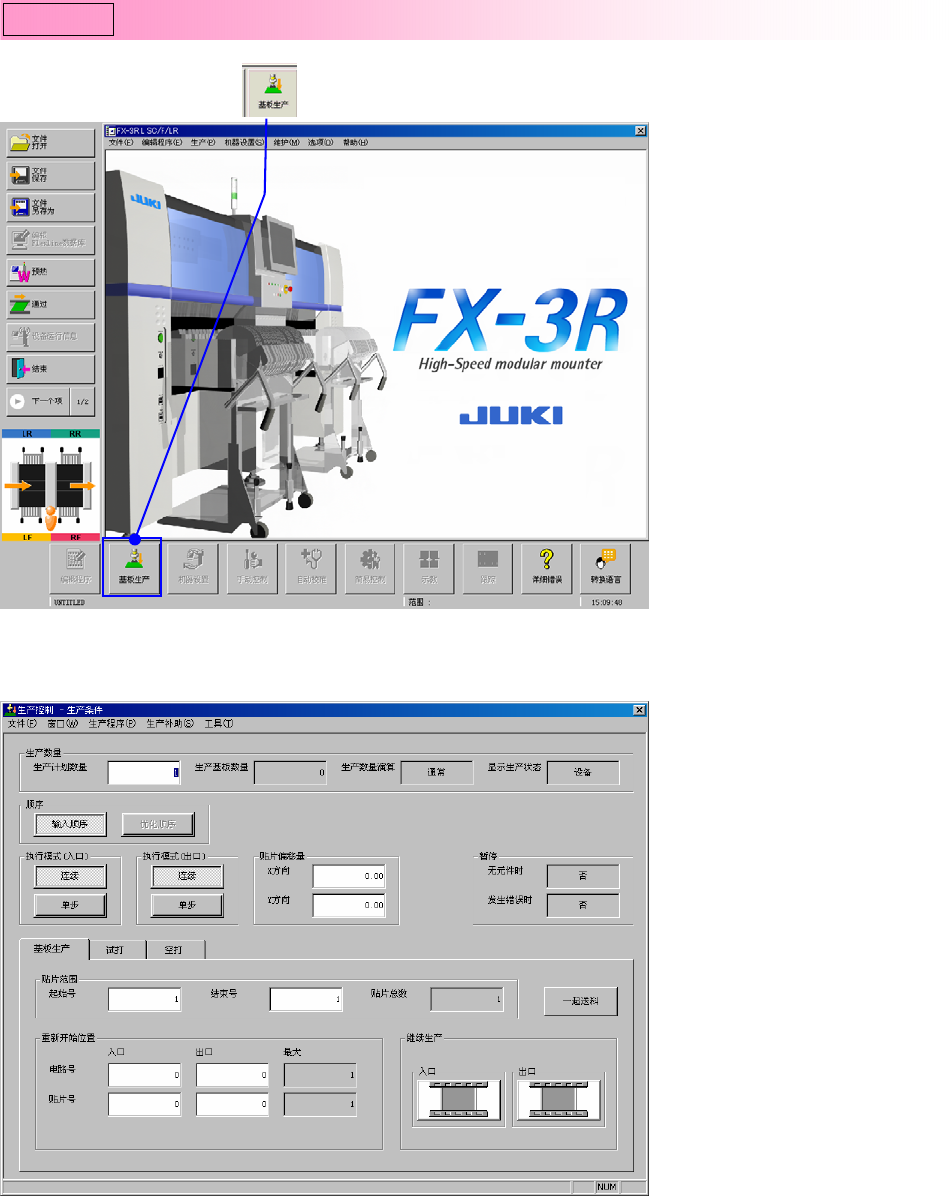The image size is (952, 1196).
Task: Toggle the 发生错误时 pause setting
Action: [583, 905]
